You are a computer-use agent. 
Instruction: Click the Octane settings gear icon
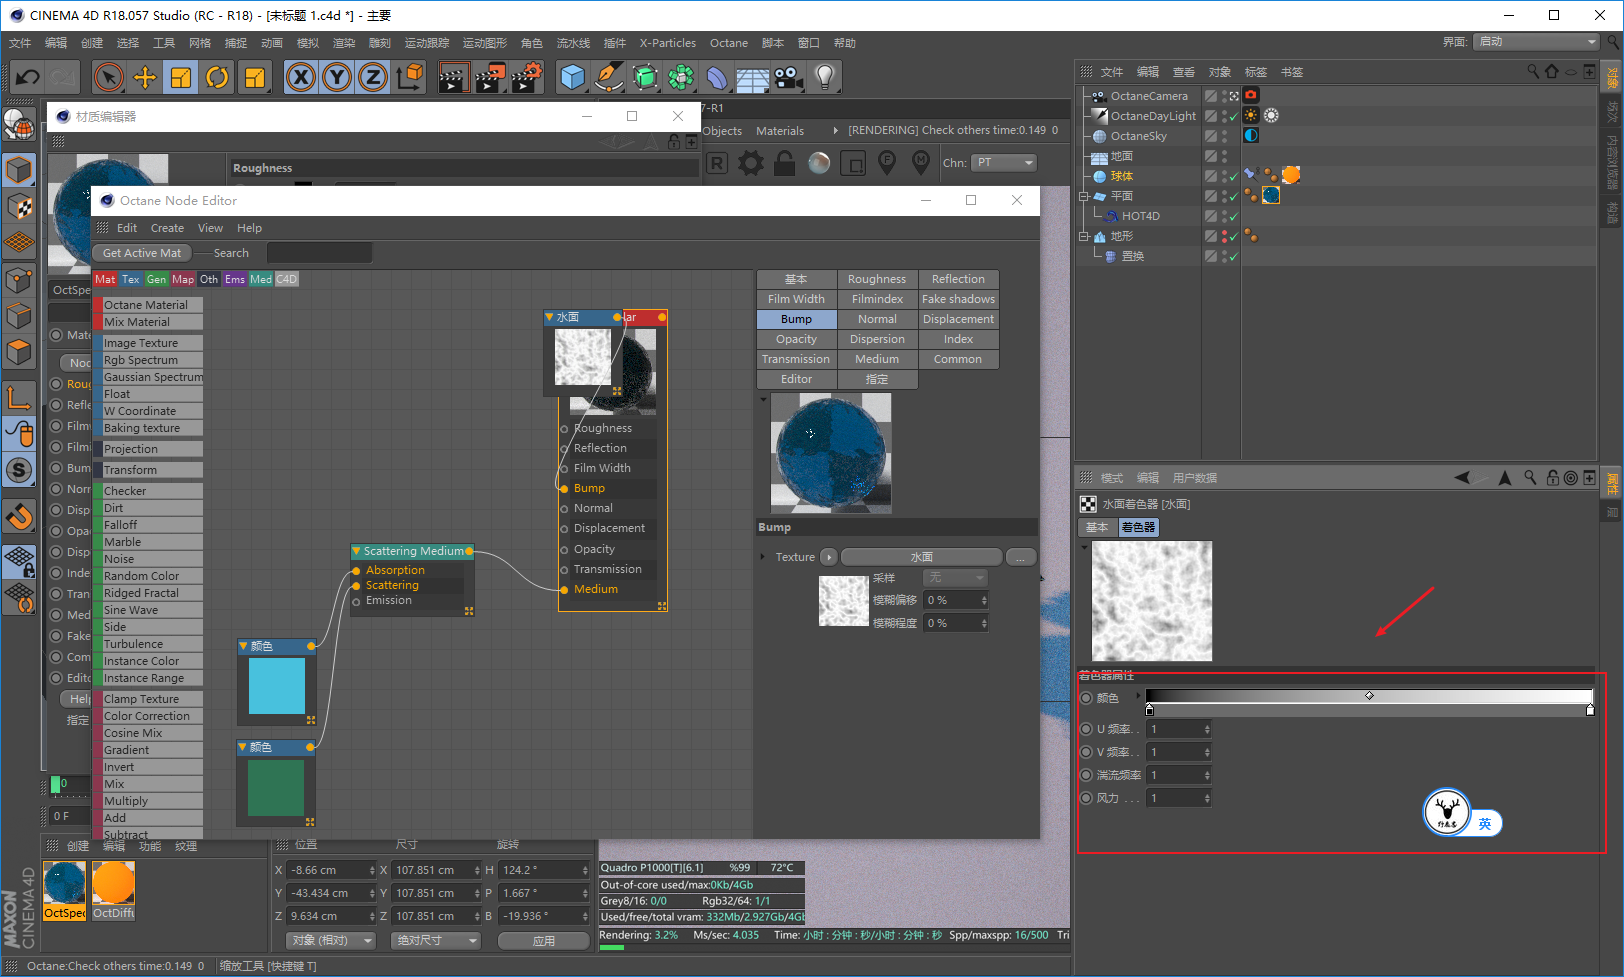[751, 163]
